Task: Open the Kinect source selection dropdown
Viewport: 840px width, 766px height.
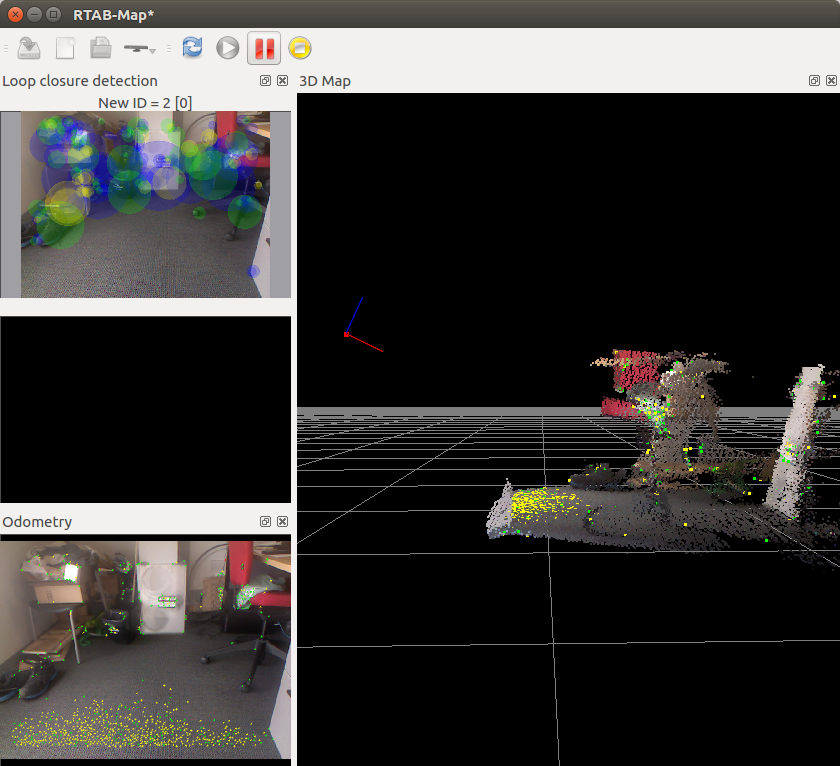Action: point(140,48)
